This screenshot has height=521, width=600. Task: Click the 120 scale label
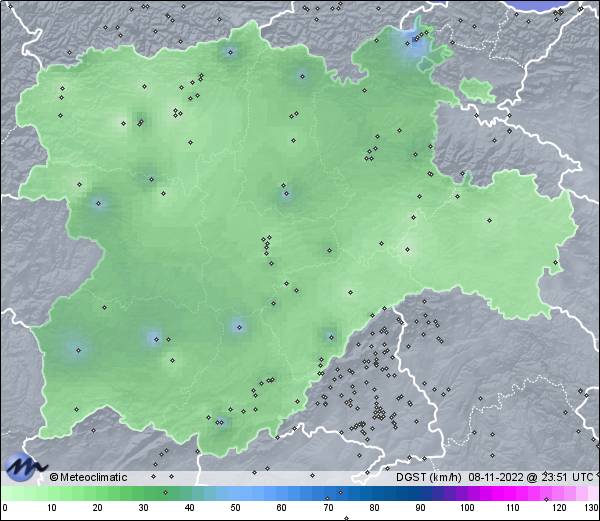559,508
